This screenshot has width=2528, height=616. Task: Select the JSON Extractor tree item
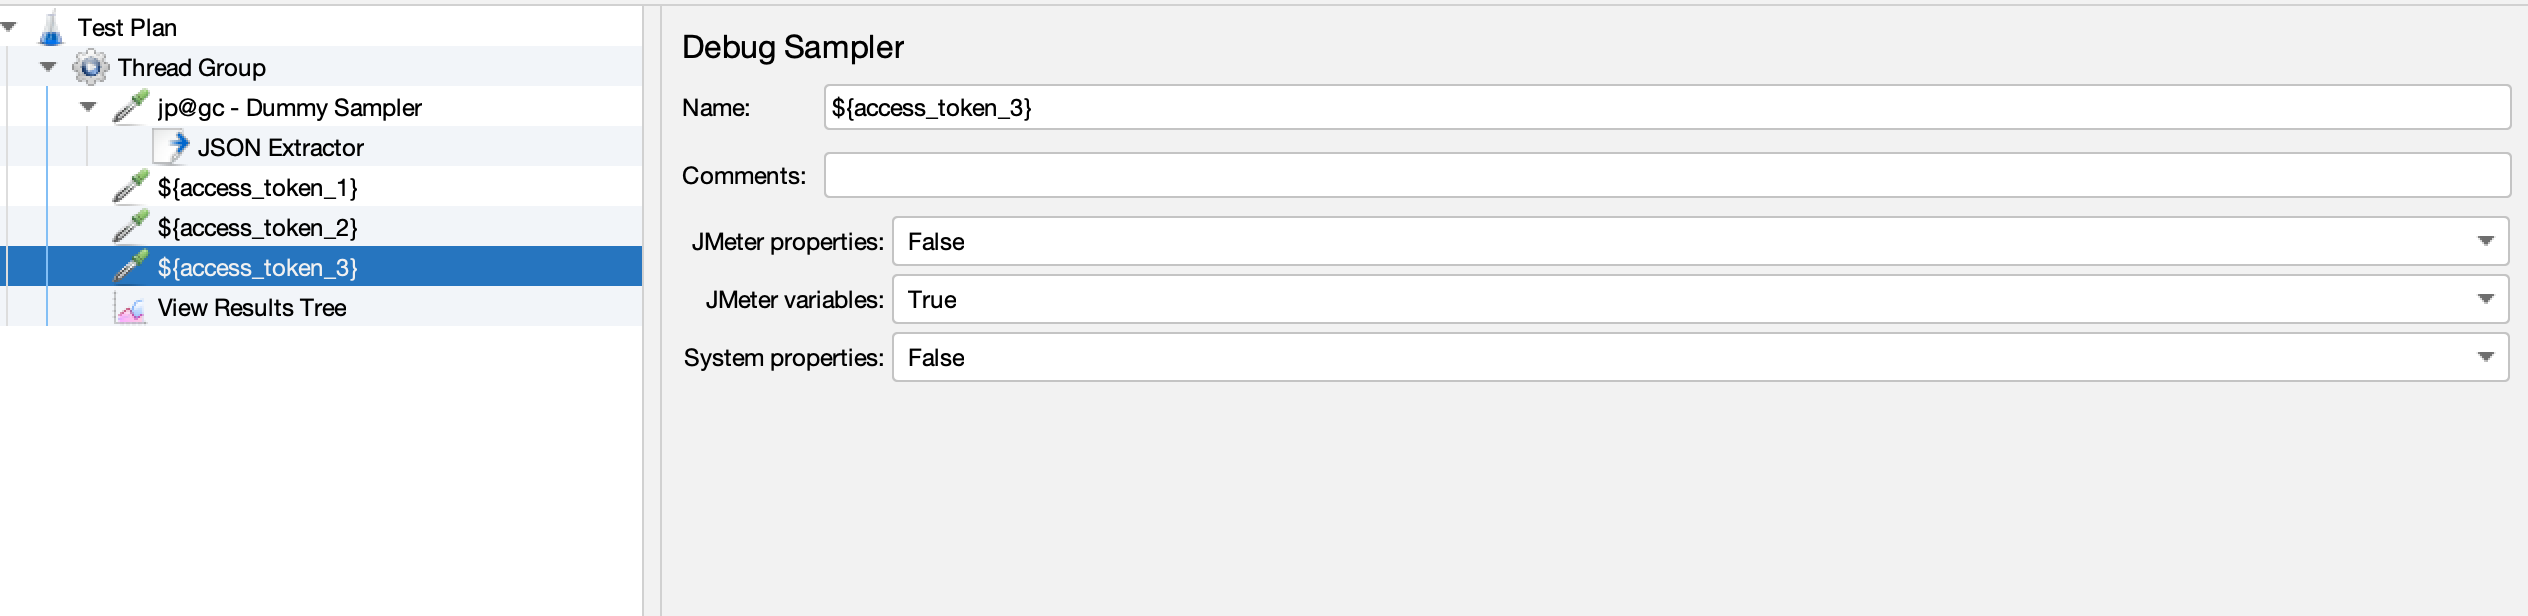pos(280,148)
